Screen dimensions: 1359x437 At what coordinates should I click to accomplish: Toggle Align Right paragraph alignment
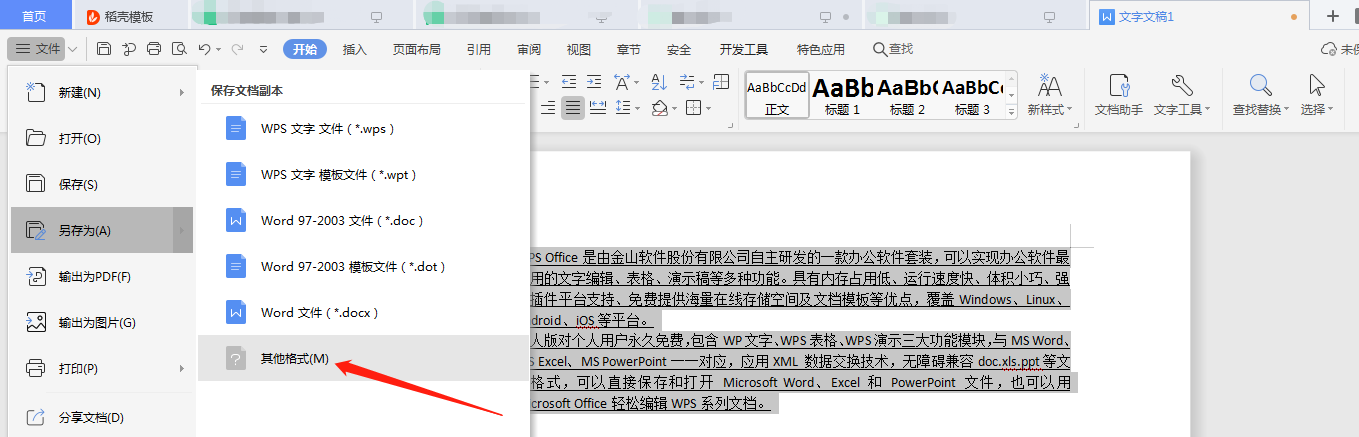(547, 108)
